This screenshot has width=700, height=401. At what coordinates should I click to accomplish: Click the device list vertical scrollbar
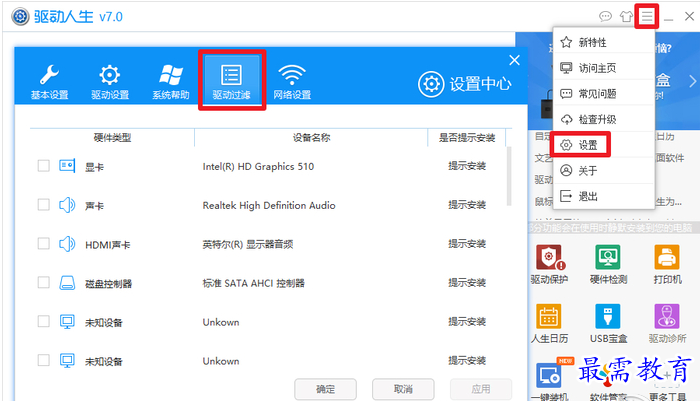[x=508, y=176]
